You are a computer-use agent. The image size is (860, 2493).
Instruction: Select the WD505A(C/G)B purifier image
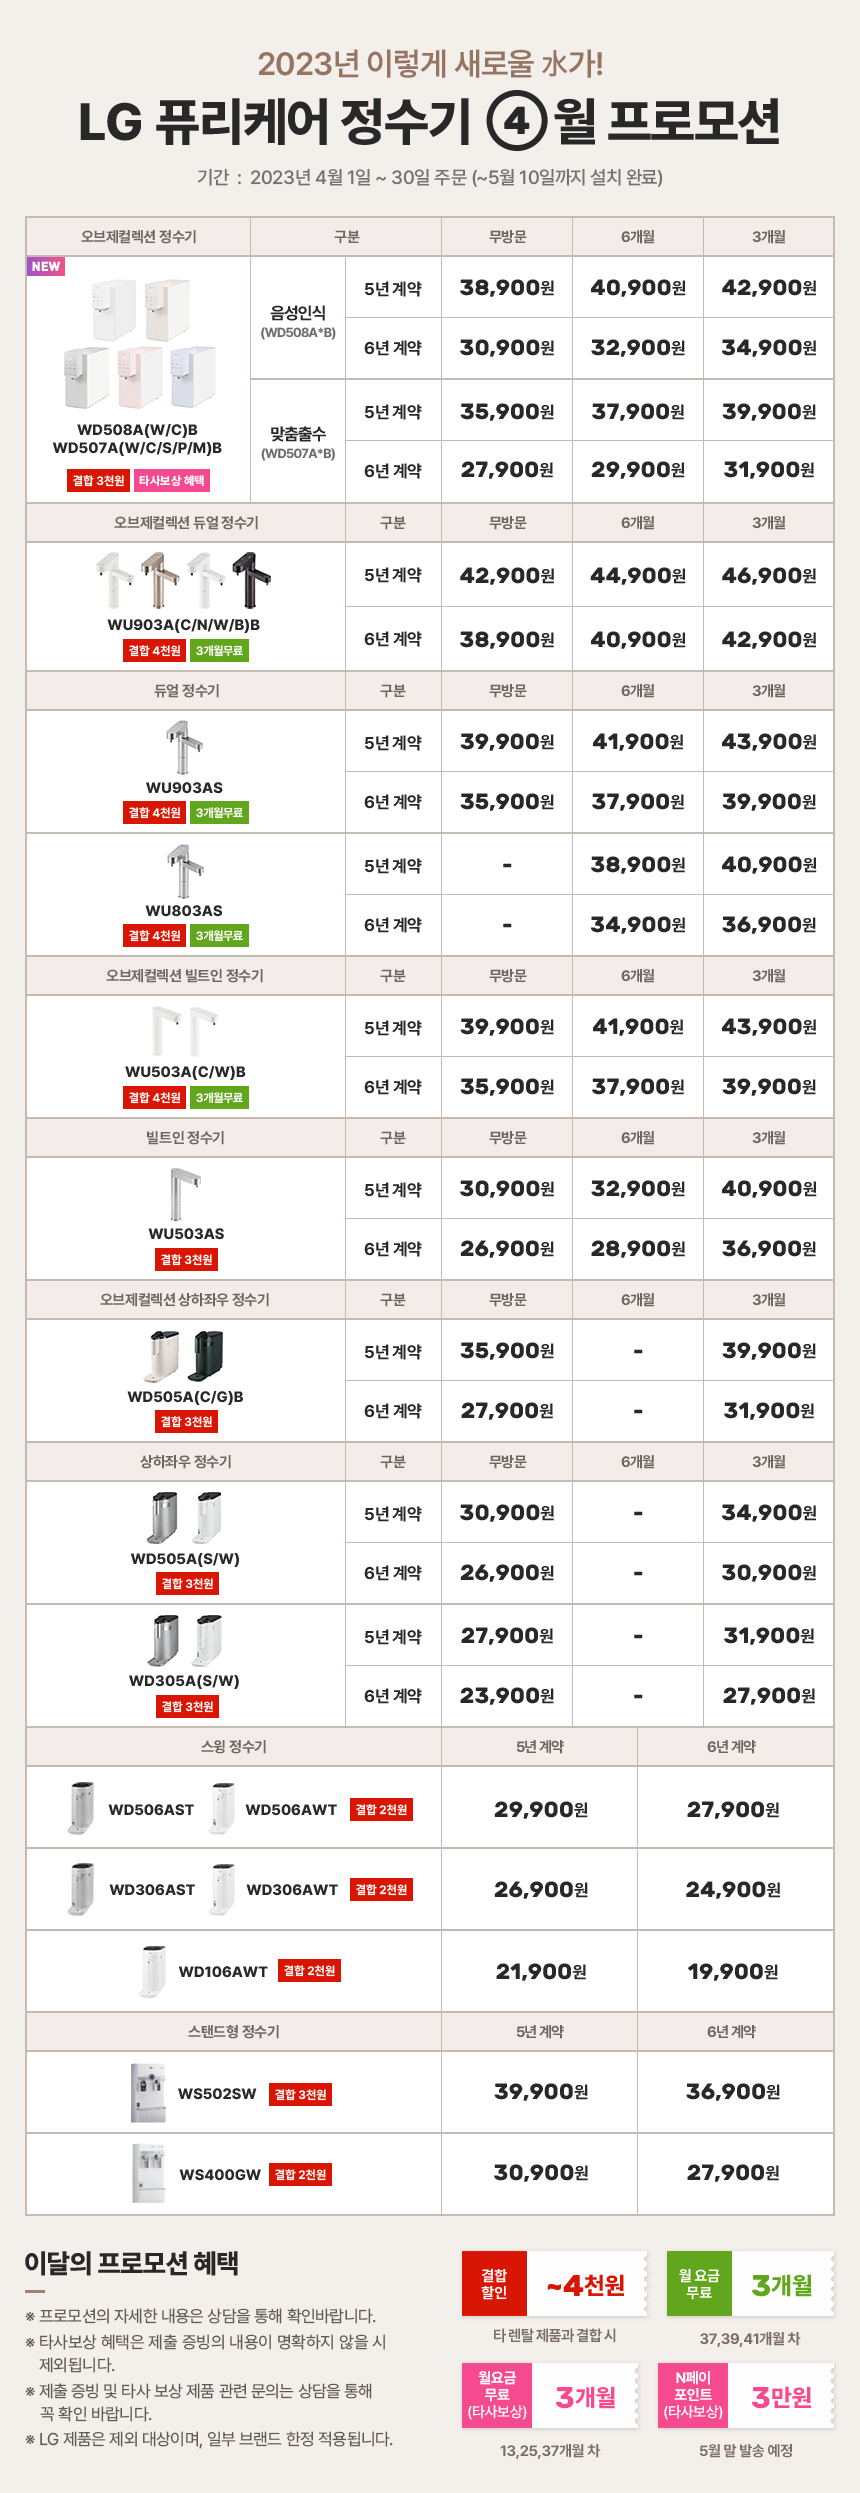pos(185,1356)
